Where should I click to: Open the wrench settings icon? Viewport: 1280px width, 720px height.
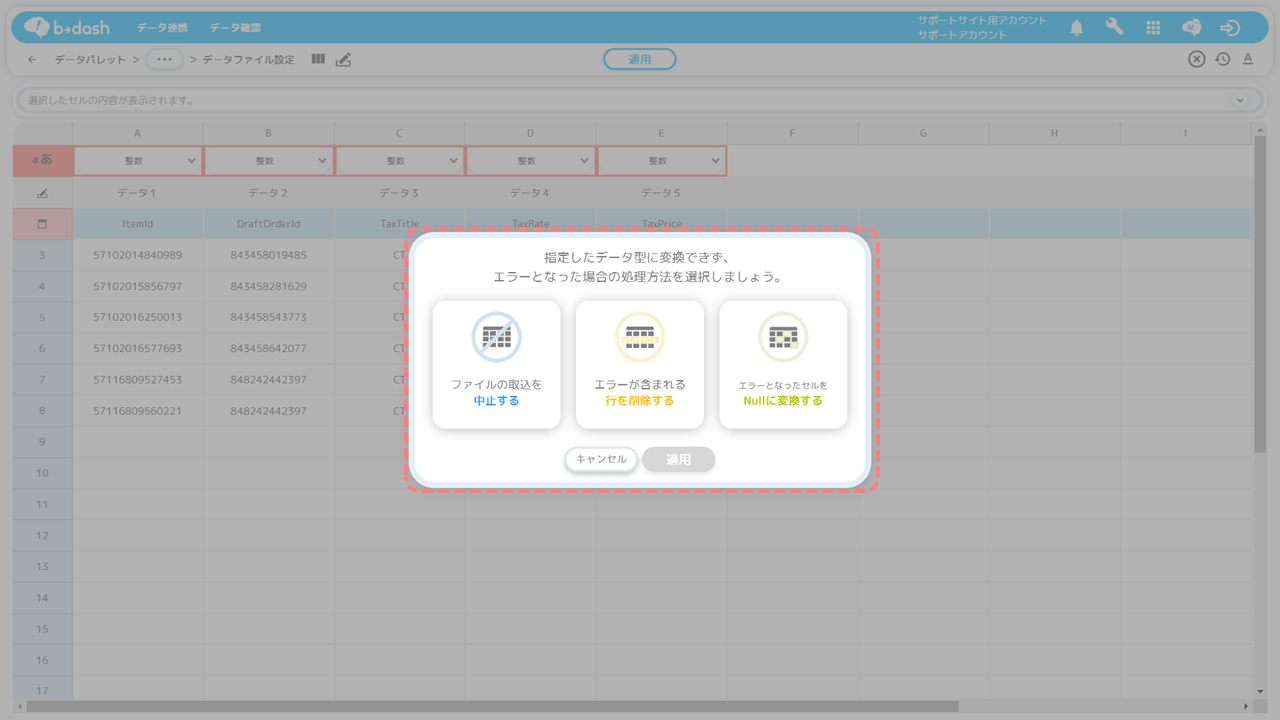point(1114,28)
